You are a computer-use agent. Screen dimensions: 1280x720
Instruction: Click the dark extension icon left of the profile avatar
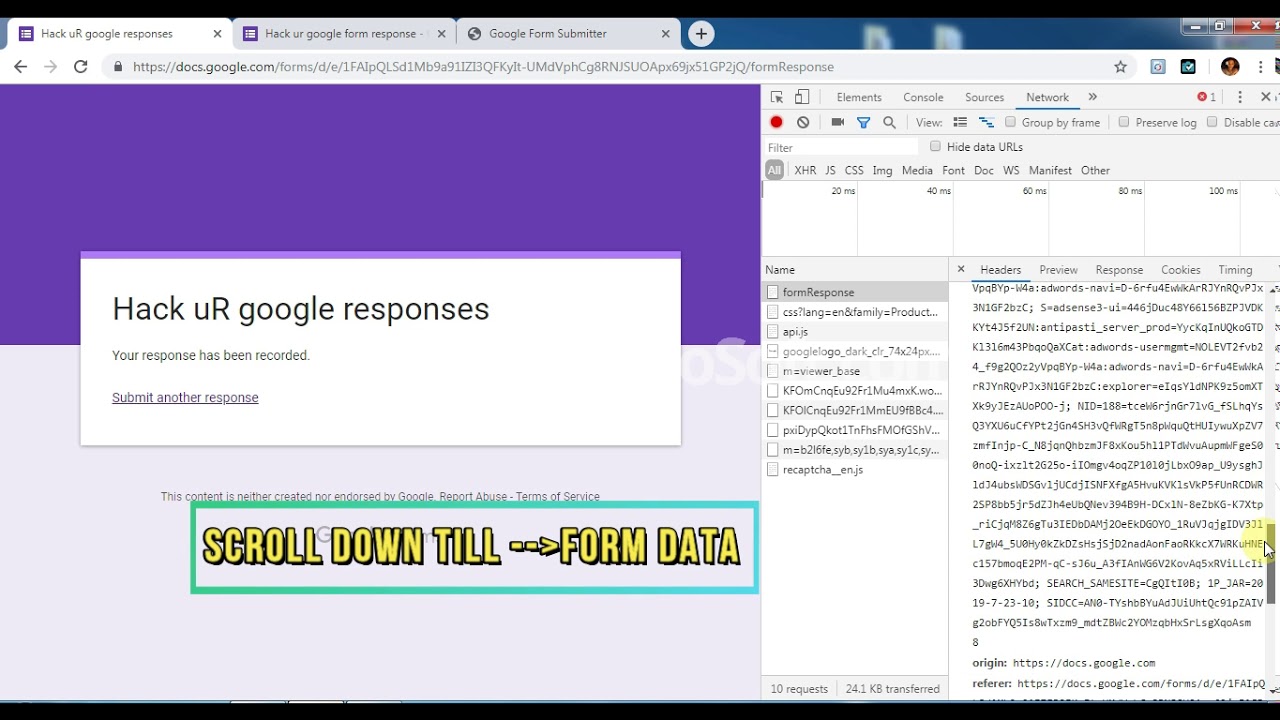coord(1188,67)
